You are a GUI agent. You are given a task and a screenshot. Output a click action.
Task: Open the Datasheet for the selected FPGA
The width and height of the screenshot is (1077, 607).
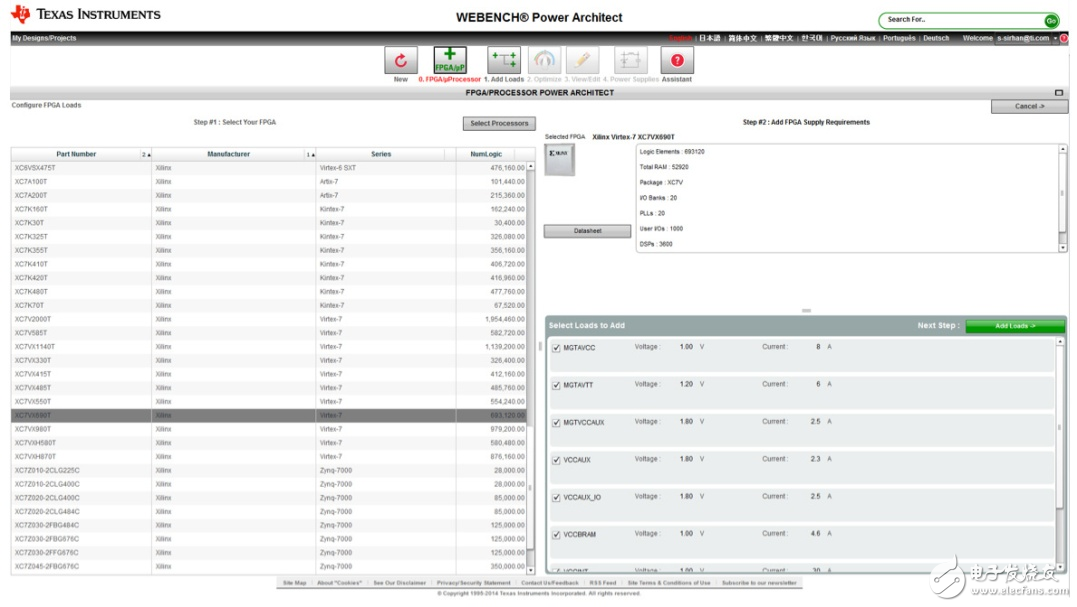coord(587,231)
